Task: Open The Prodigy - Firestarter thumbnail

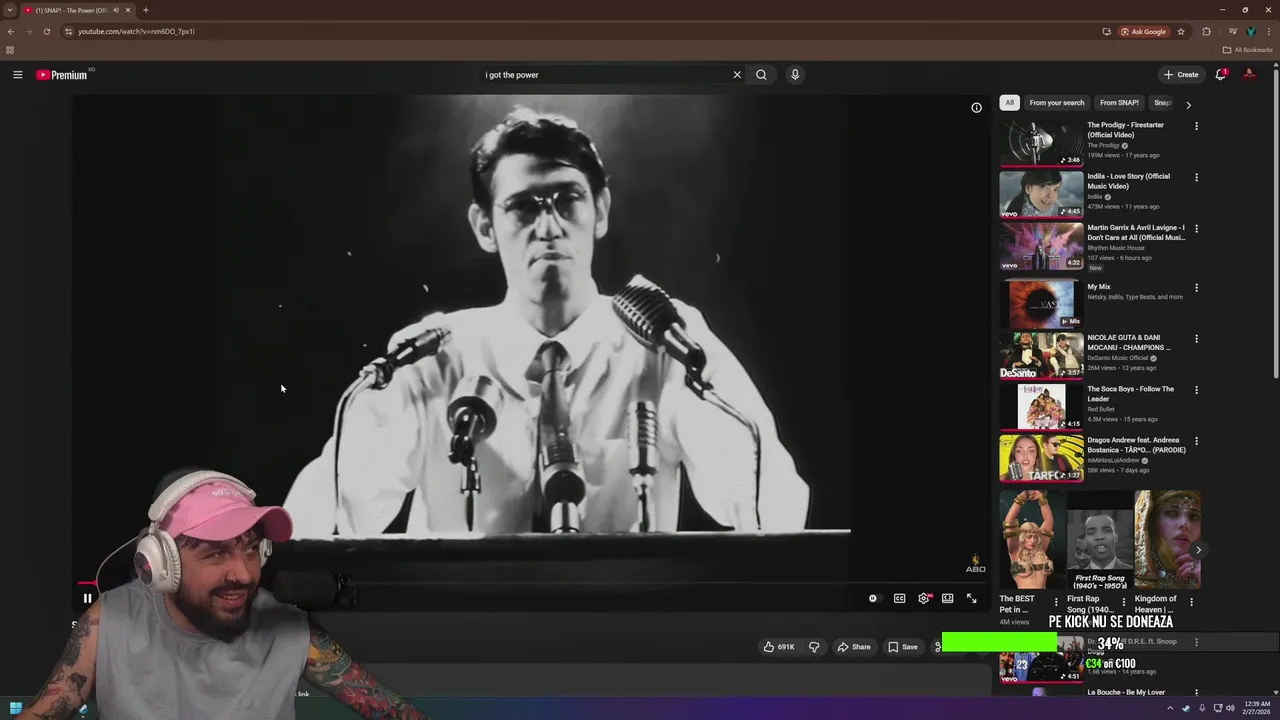Action: tap(1041, 143)
